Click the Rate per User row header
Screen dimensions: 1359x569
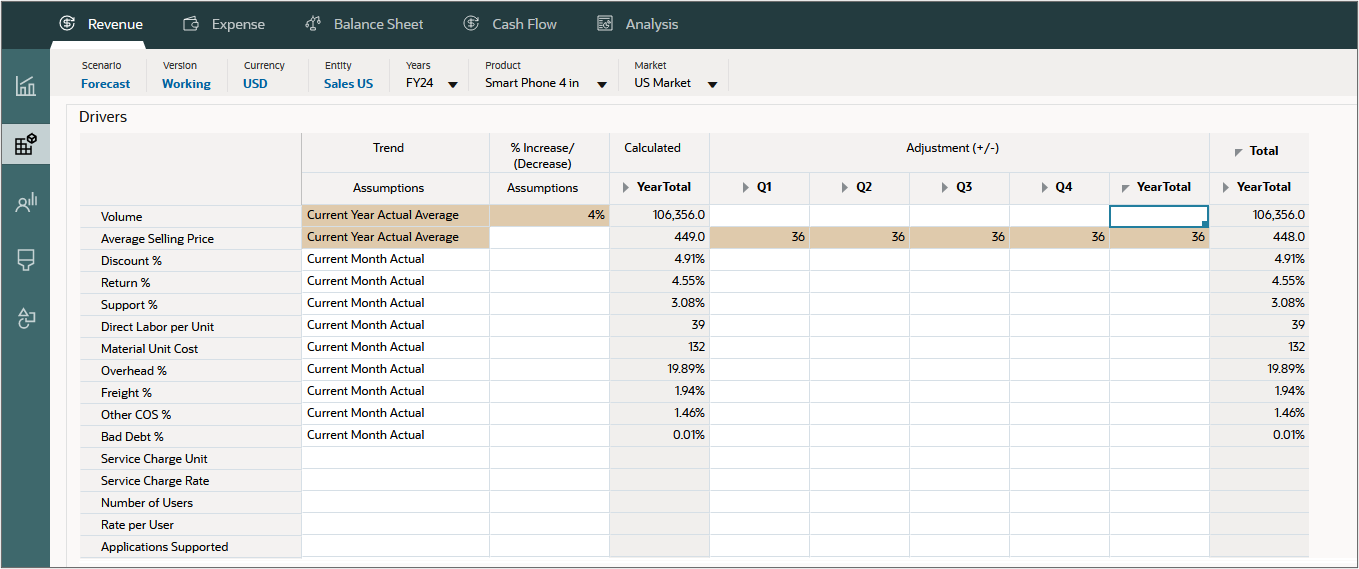point(191,525)
